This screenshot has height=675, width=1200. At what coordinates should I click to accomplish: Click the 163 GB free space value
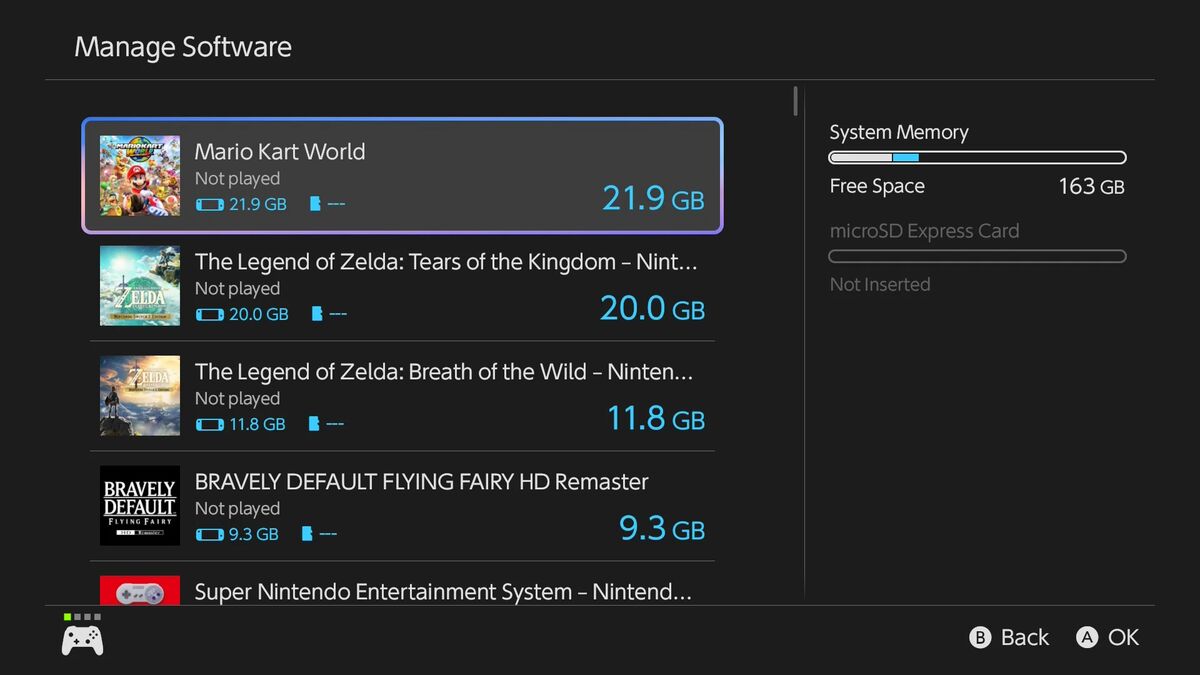click(1091, 186)
